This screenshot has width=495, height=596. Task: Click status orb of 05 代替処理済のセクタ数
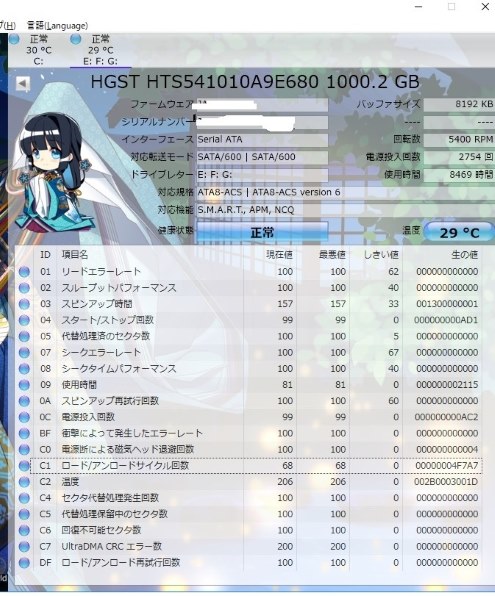pos(24,336)
